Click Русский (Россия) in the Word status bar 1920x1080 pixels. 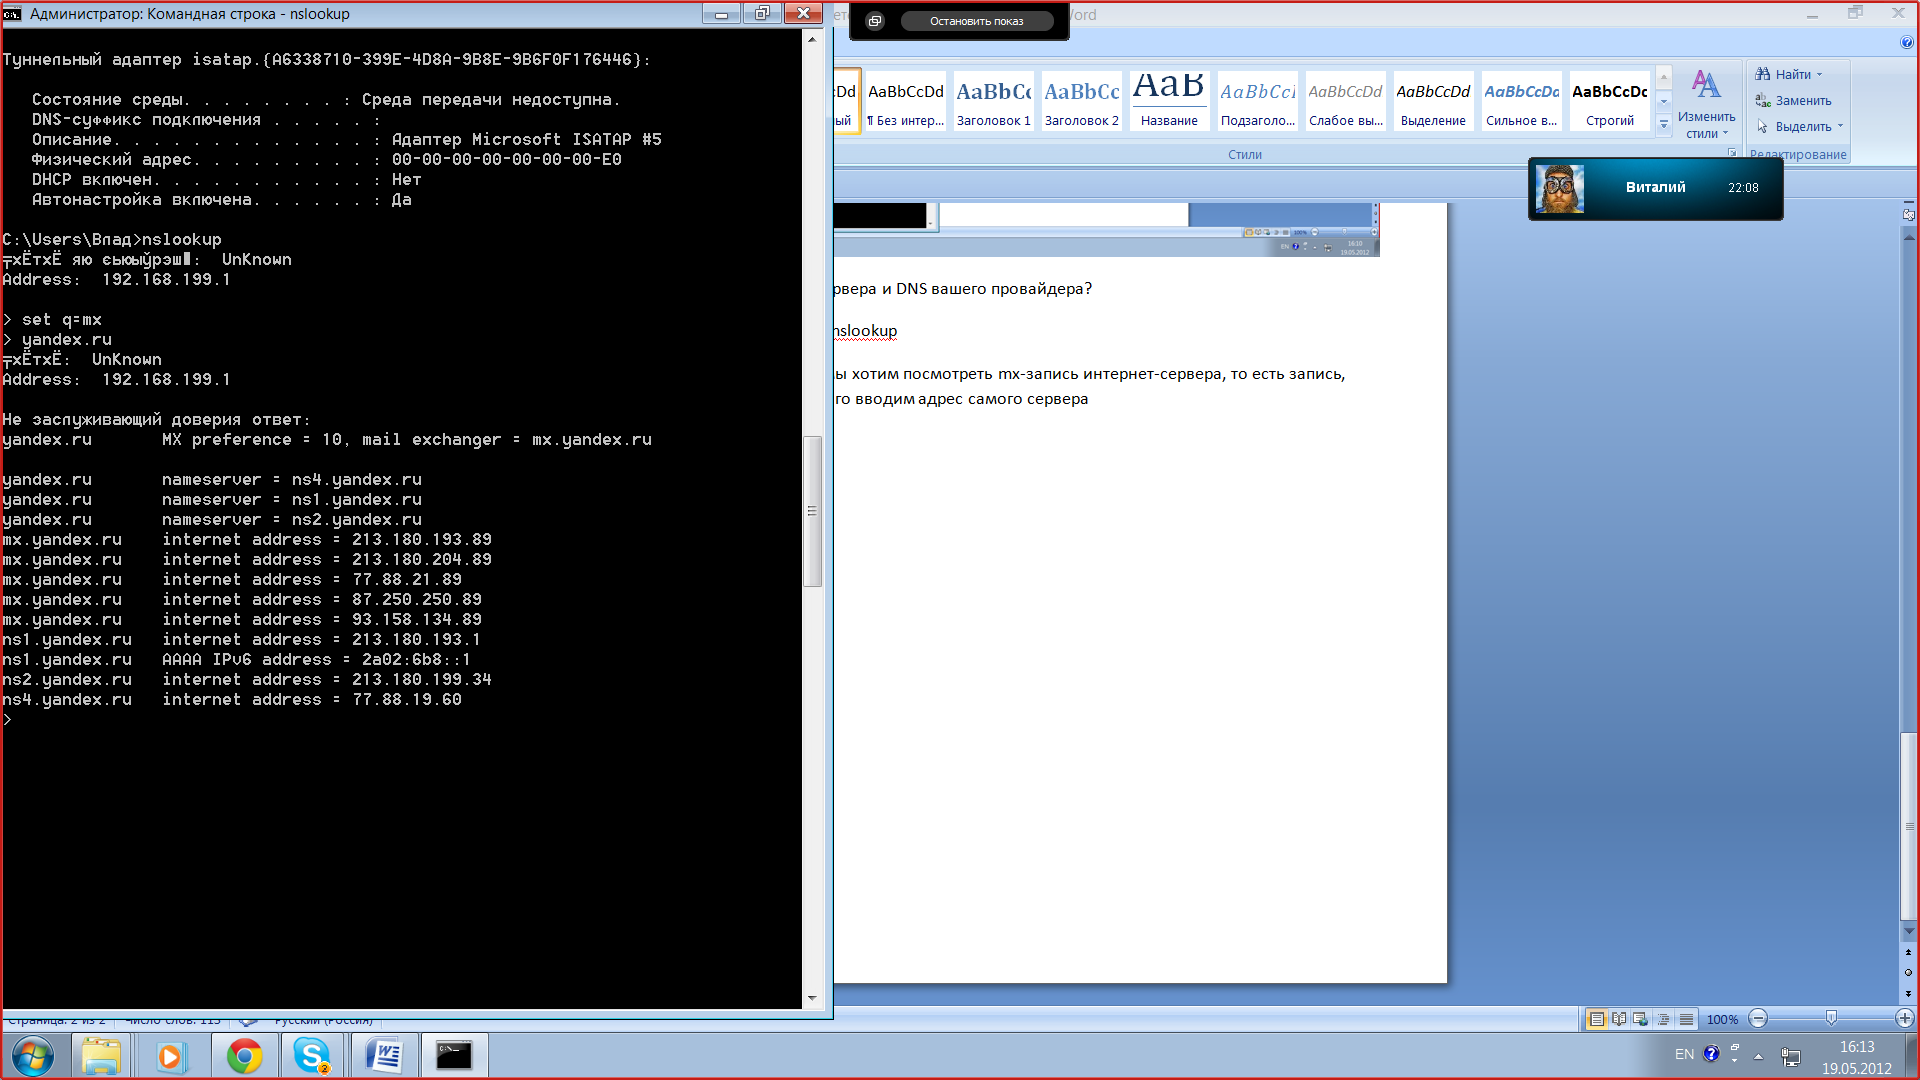pos(323,1020)
